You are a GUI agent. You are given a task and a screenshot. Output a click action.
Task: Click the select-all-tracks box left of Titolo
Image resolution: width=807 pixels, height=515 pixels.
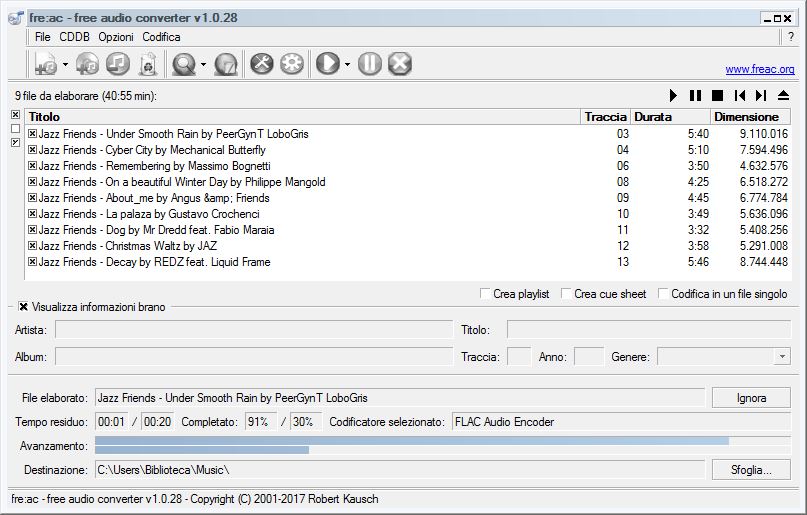pyautogui.click(x=15, y=115)
